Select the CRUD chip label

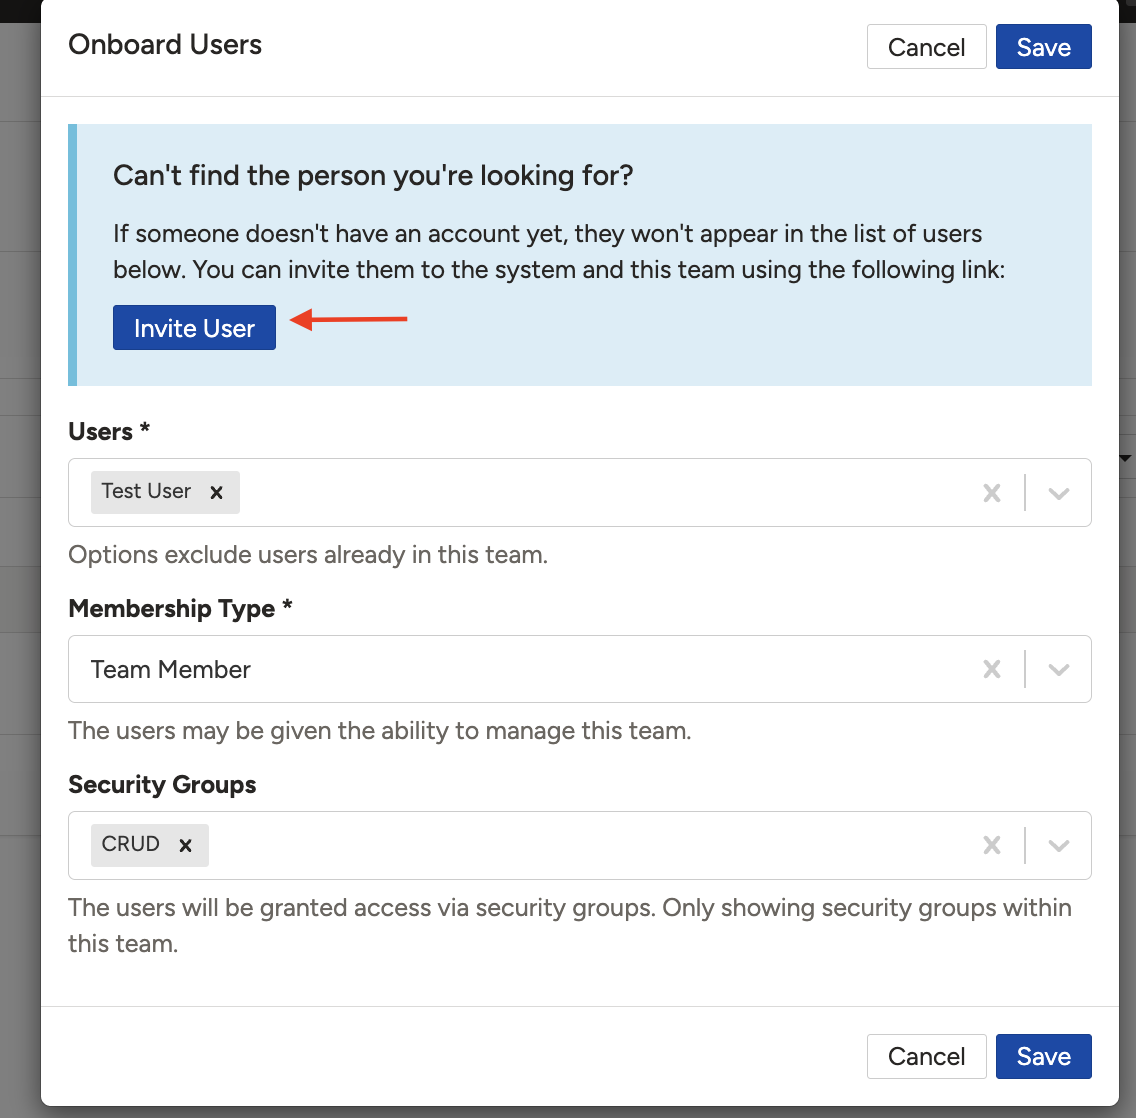130,844
